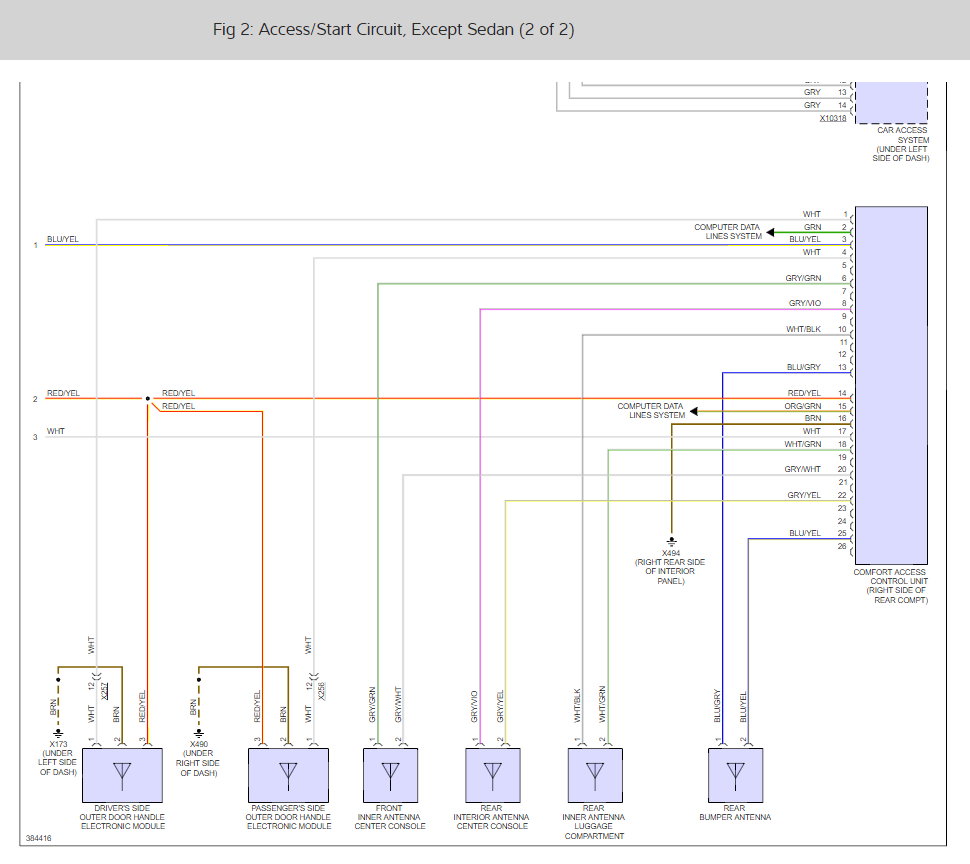Image resolution: width=970 pixels, height=864 pixels.
Task: Click the 'WHT/GRN' label at pin 18
Action: 802,444
